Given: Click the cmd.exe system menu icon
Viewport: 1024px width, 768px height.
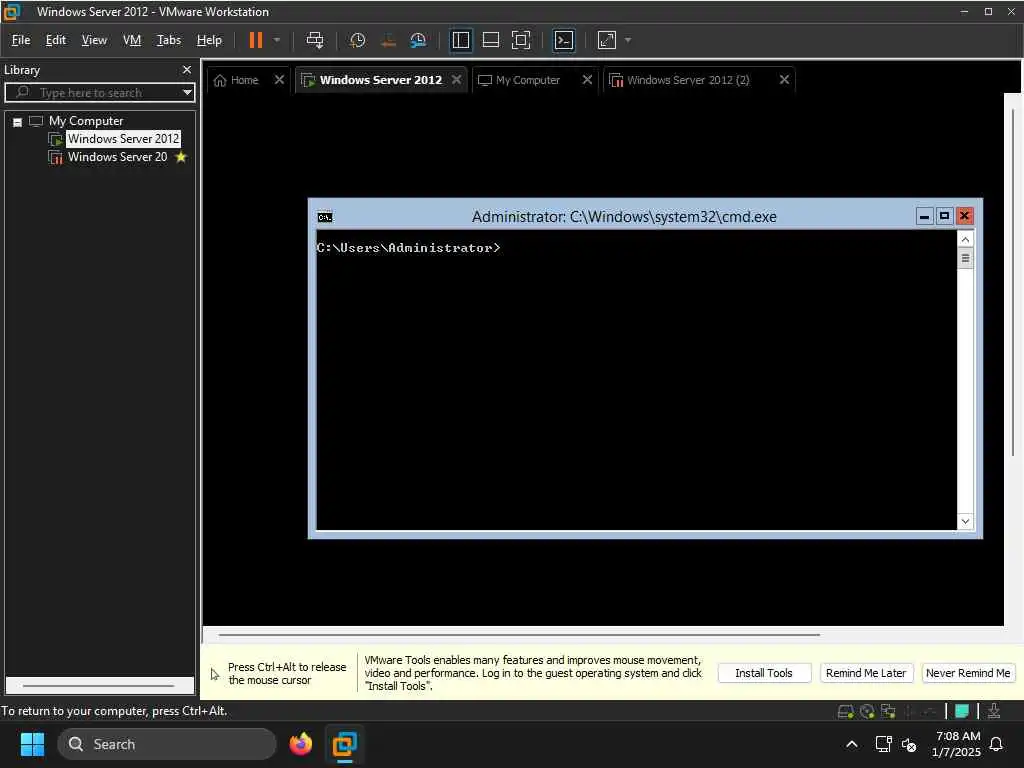Looking at the screenshot, I should [x=325, y=217].
